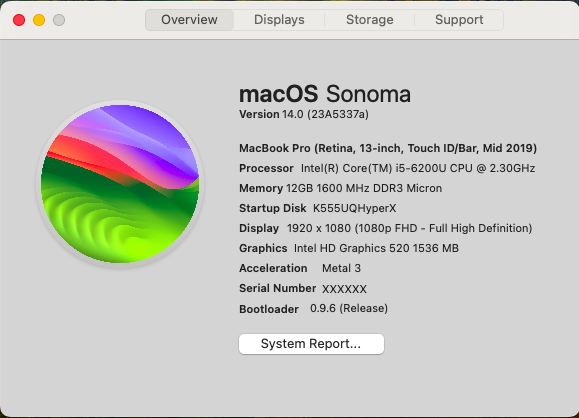Click the i5-6200U processor value

418,168
